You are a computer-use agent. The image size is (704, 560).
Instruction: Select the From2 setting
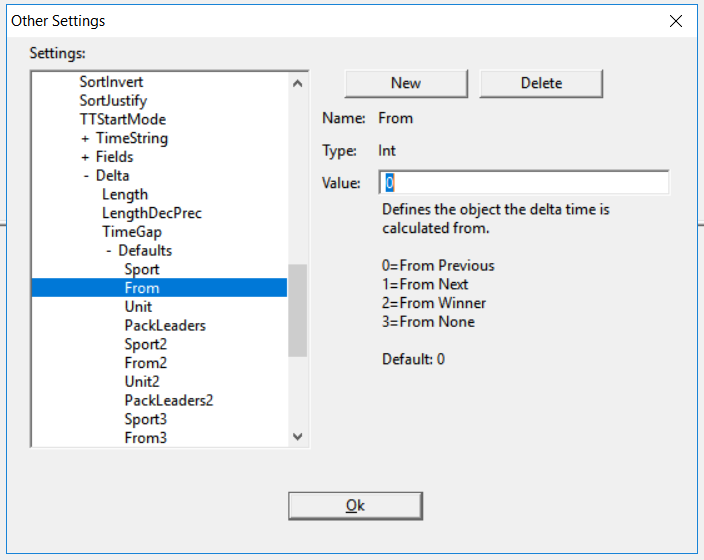145,363
